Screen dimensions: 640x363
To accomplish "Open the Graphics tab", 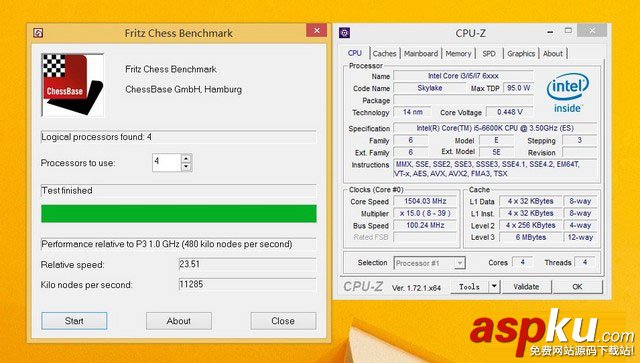I will coord(521,53).
